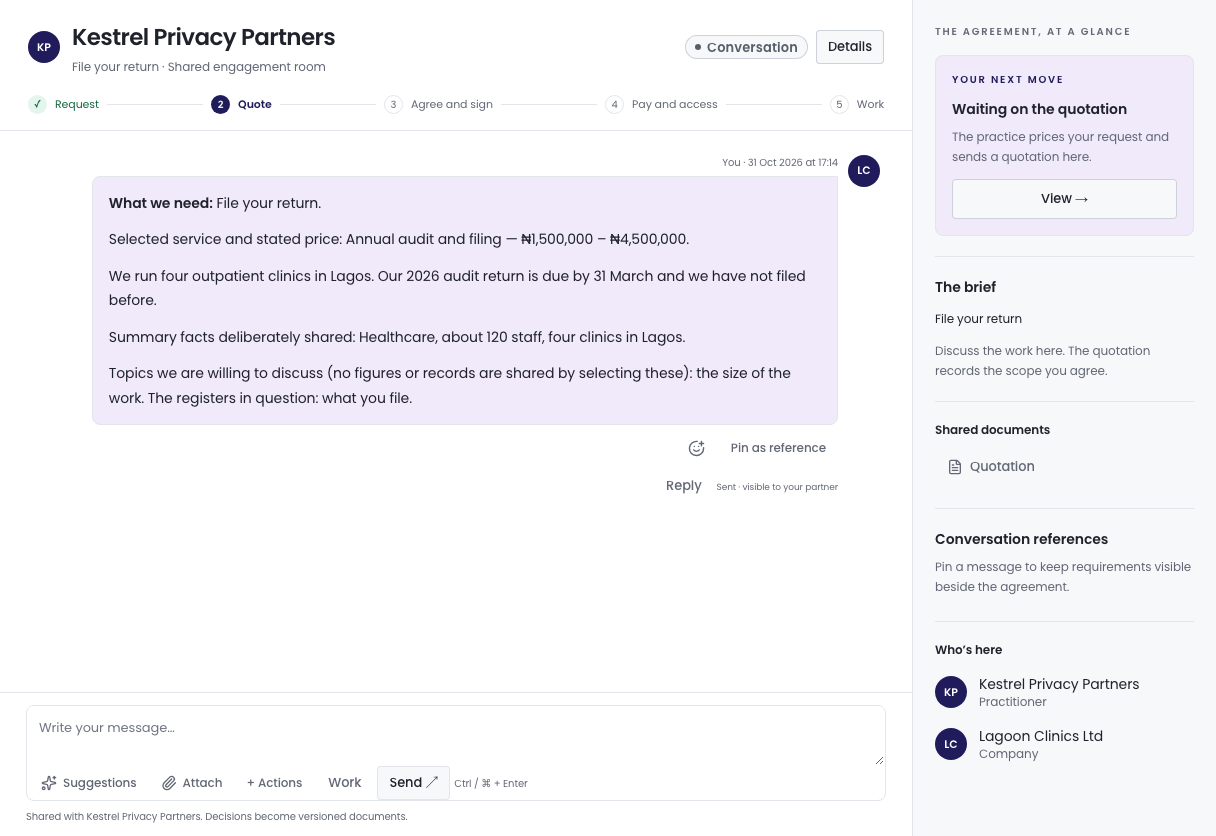Click View in Your Next Move card

(x=1064, y=199)
